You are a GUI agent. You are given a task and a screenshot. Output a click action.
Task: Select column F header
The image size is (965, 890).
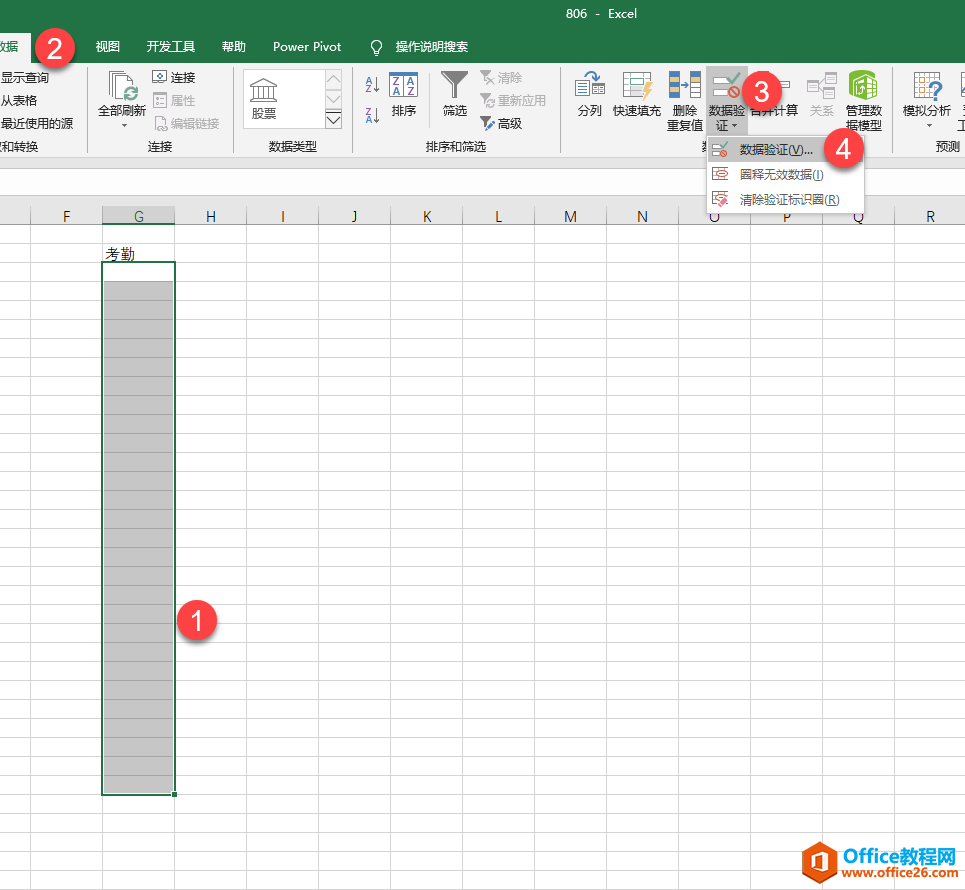click(x=66, y=216)
